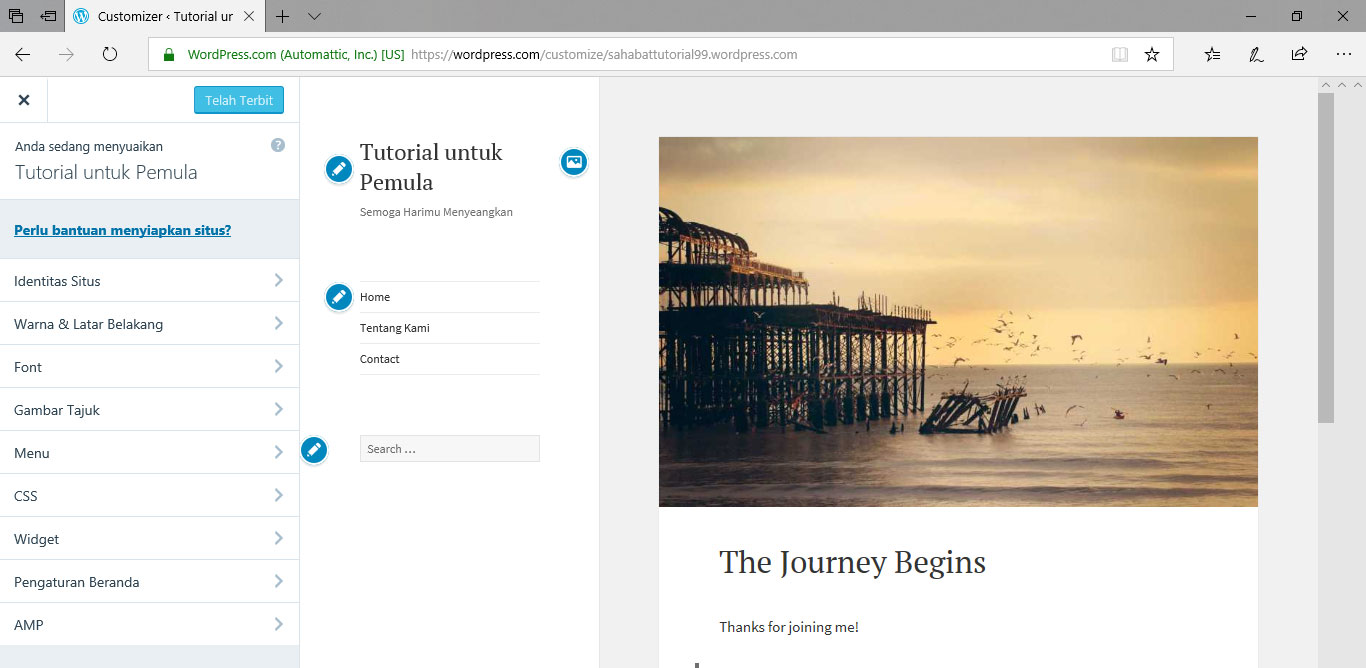Click the pencil edit icon beside site title
Image resolution: width=1366 pixels, height=668 pixels.
click(x=339, y=169)
